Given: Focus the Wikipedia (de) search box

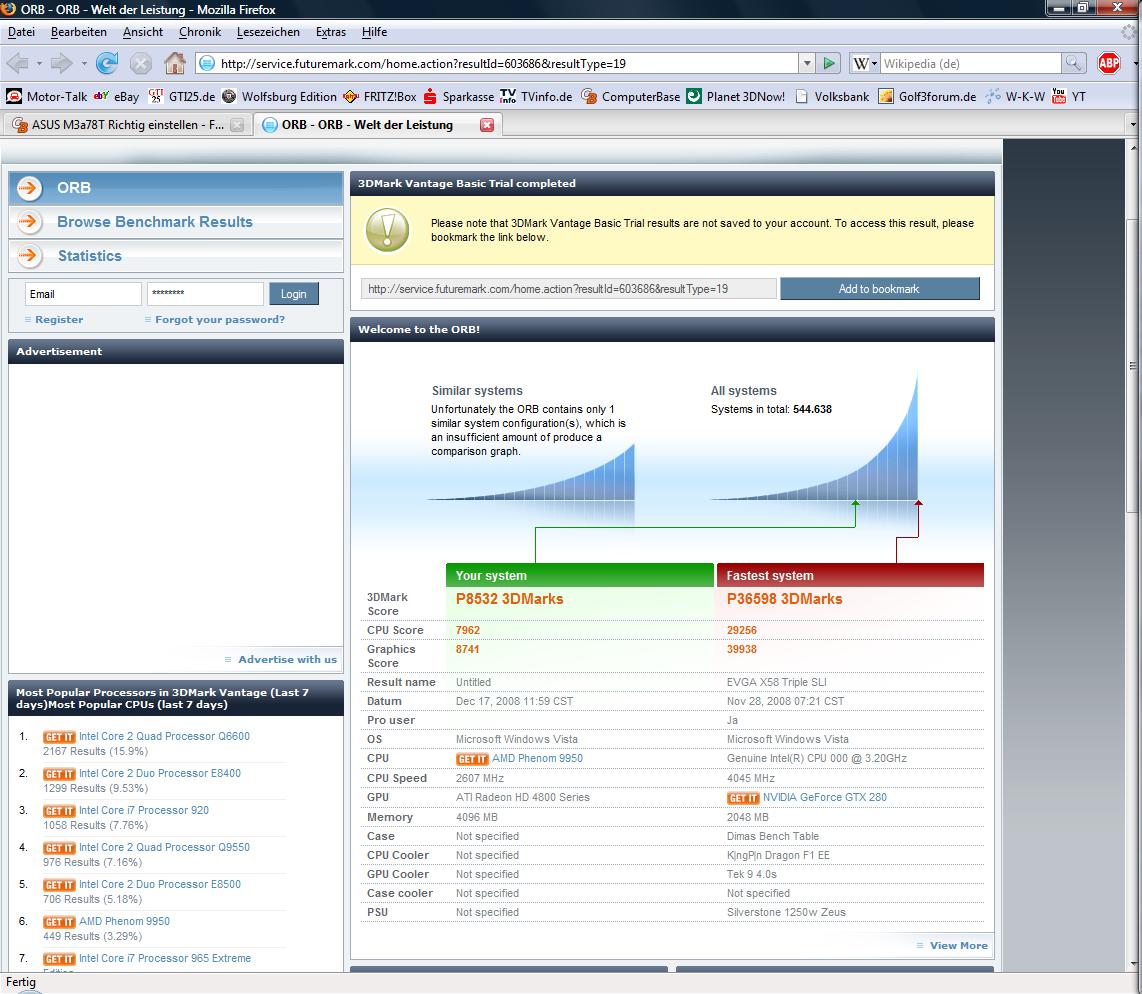Looking at the screenshot, I should coord(970,63).
